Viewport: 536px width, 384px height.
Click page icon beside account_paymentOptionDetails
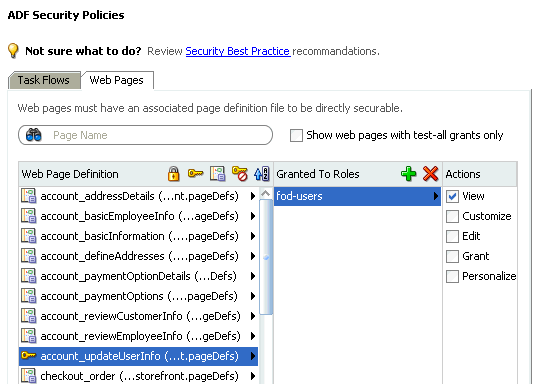click(x=28, y=276)
